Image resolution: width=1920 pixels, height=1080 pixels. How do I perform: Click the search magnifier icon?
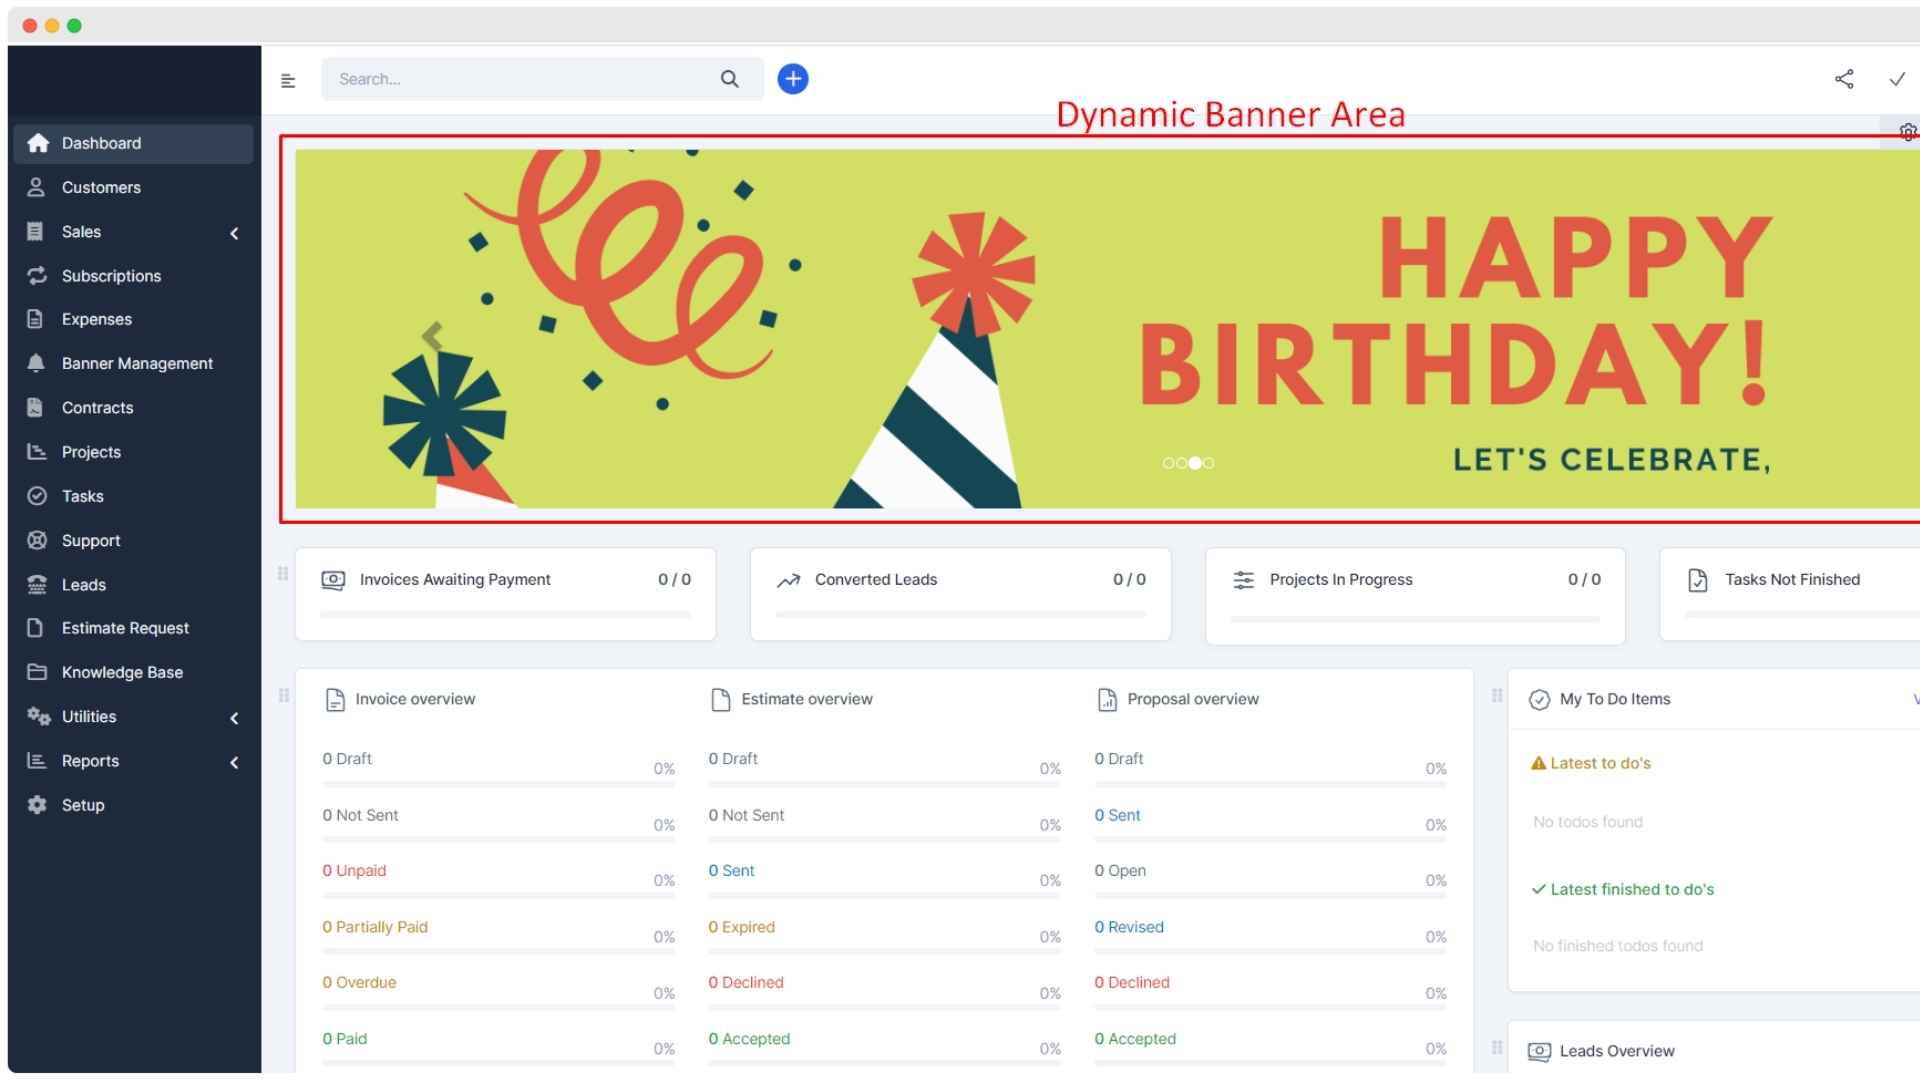coord(730,79)
